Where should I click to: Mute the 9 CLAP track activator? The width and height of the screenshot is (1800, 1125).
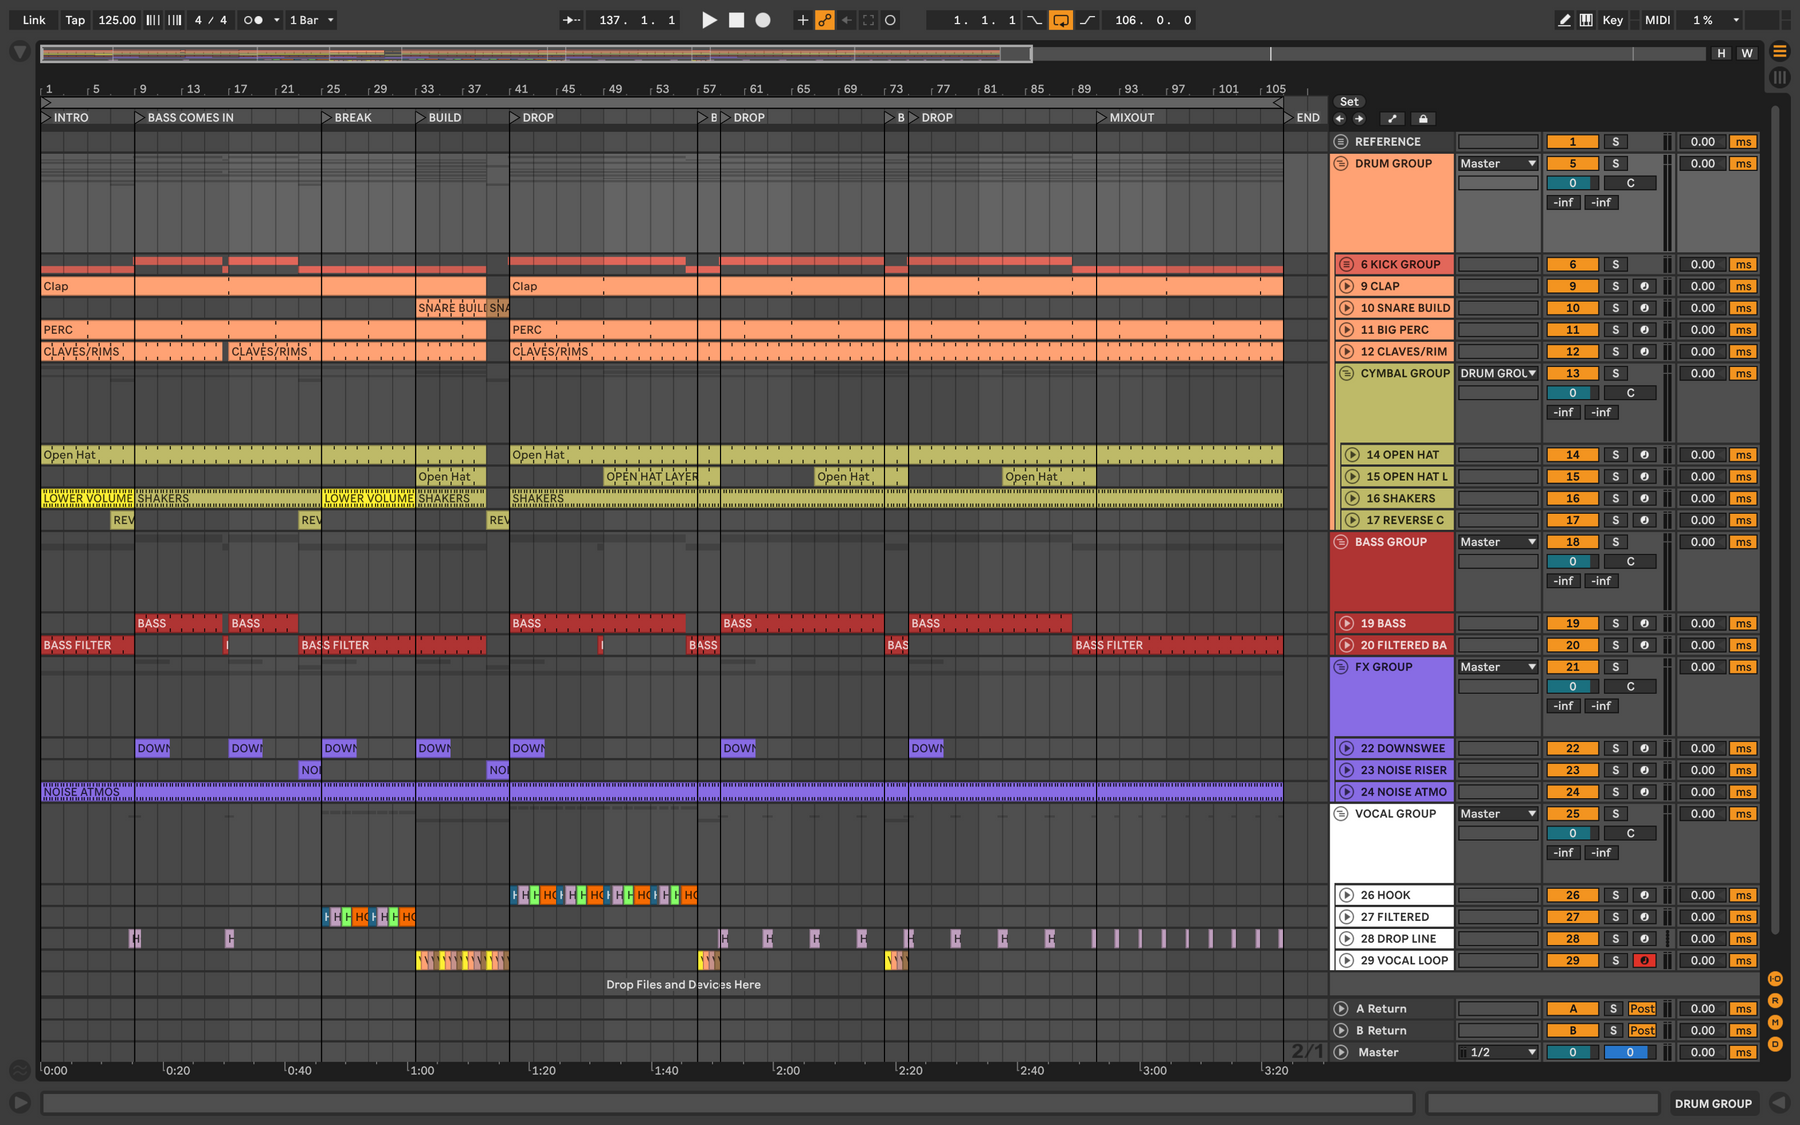pyautogui.click(x=1573, y=286)
